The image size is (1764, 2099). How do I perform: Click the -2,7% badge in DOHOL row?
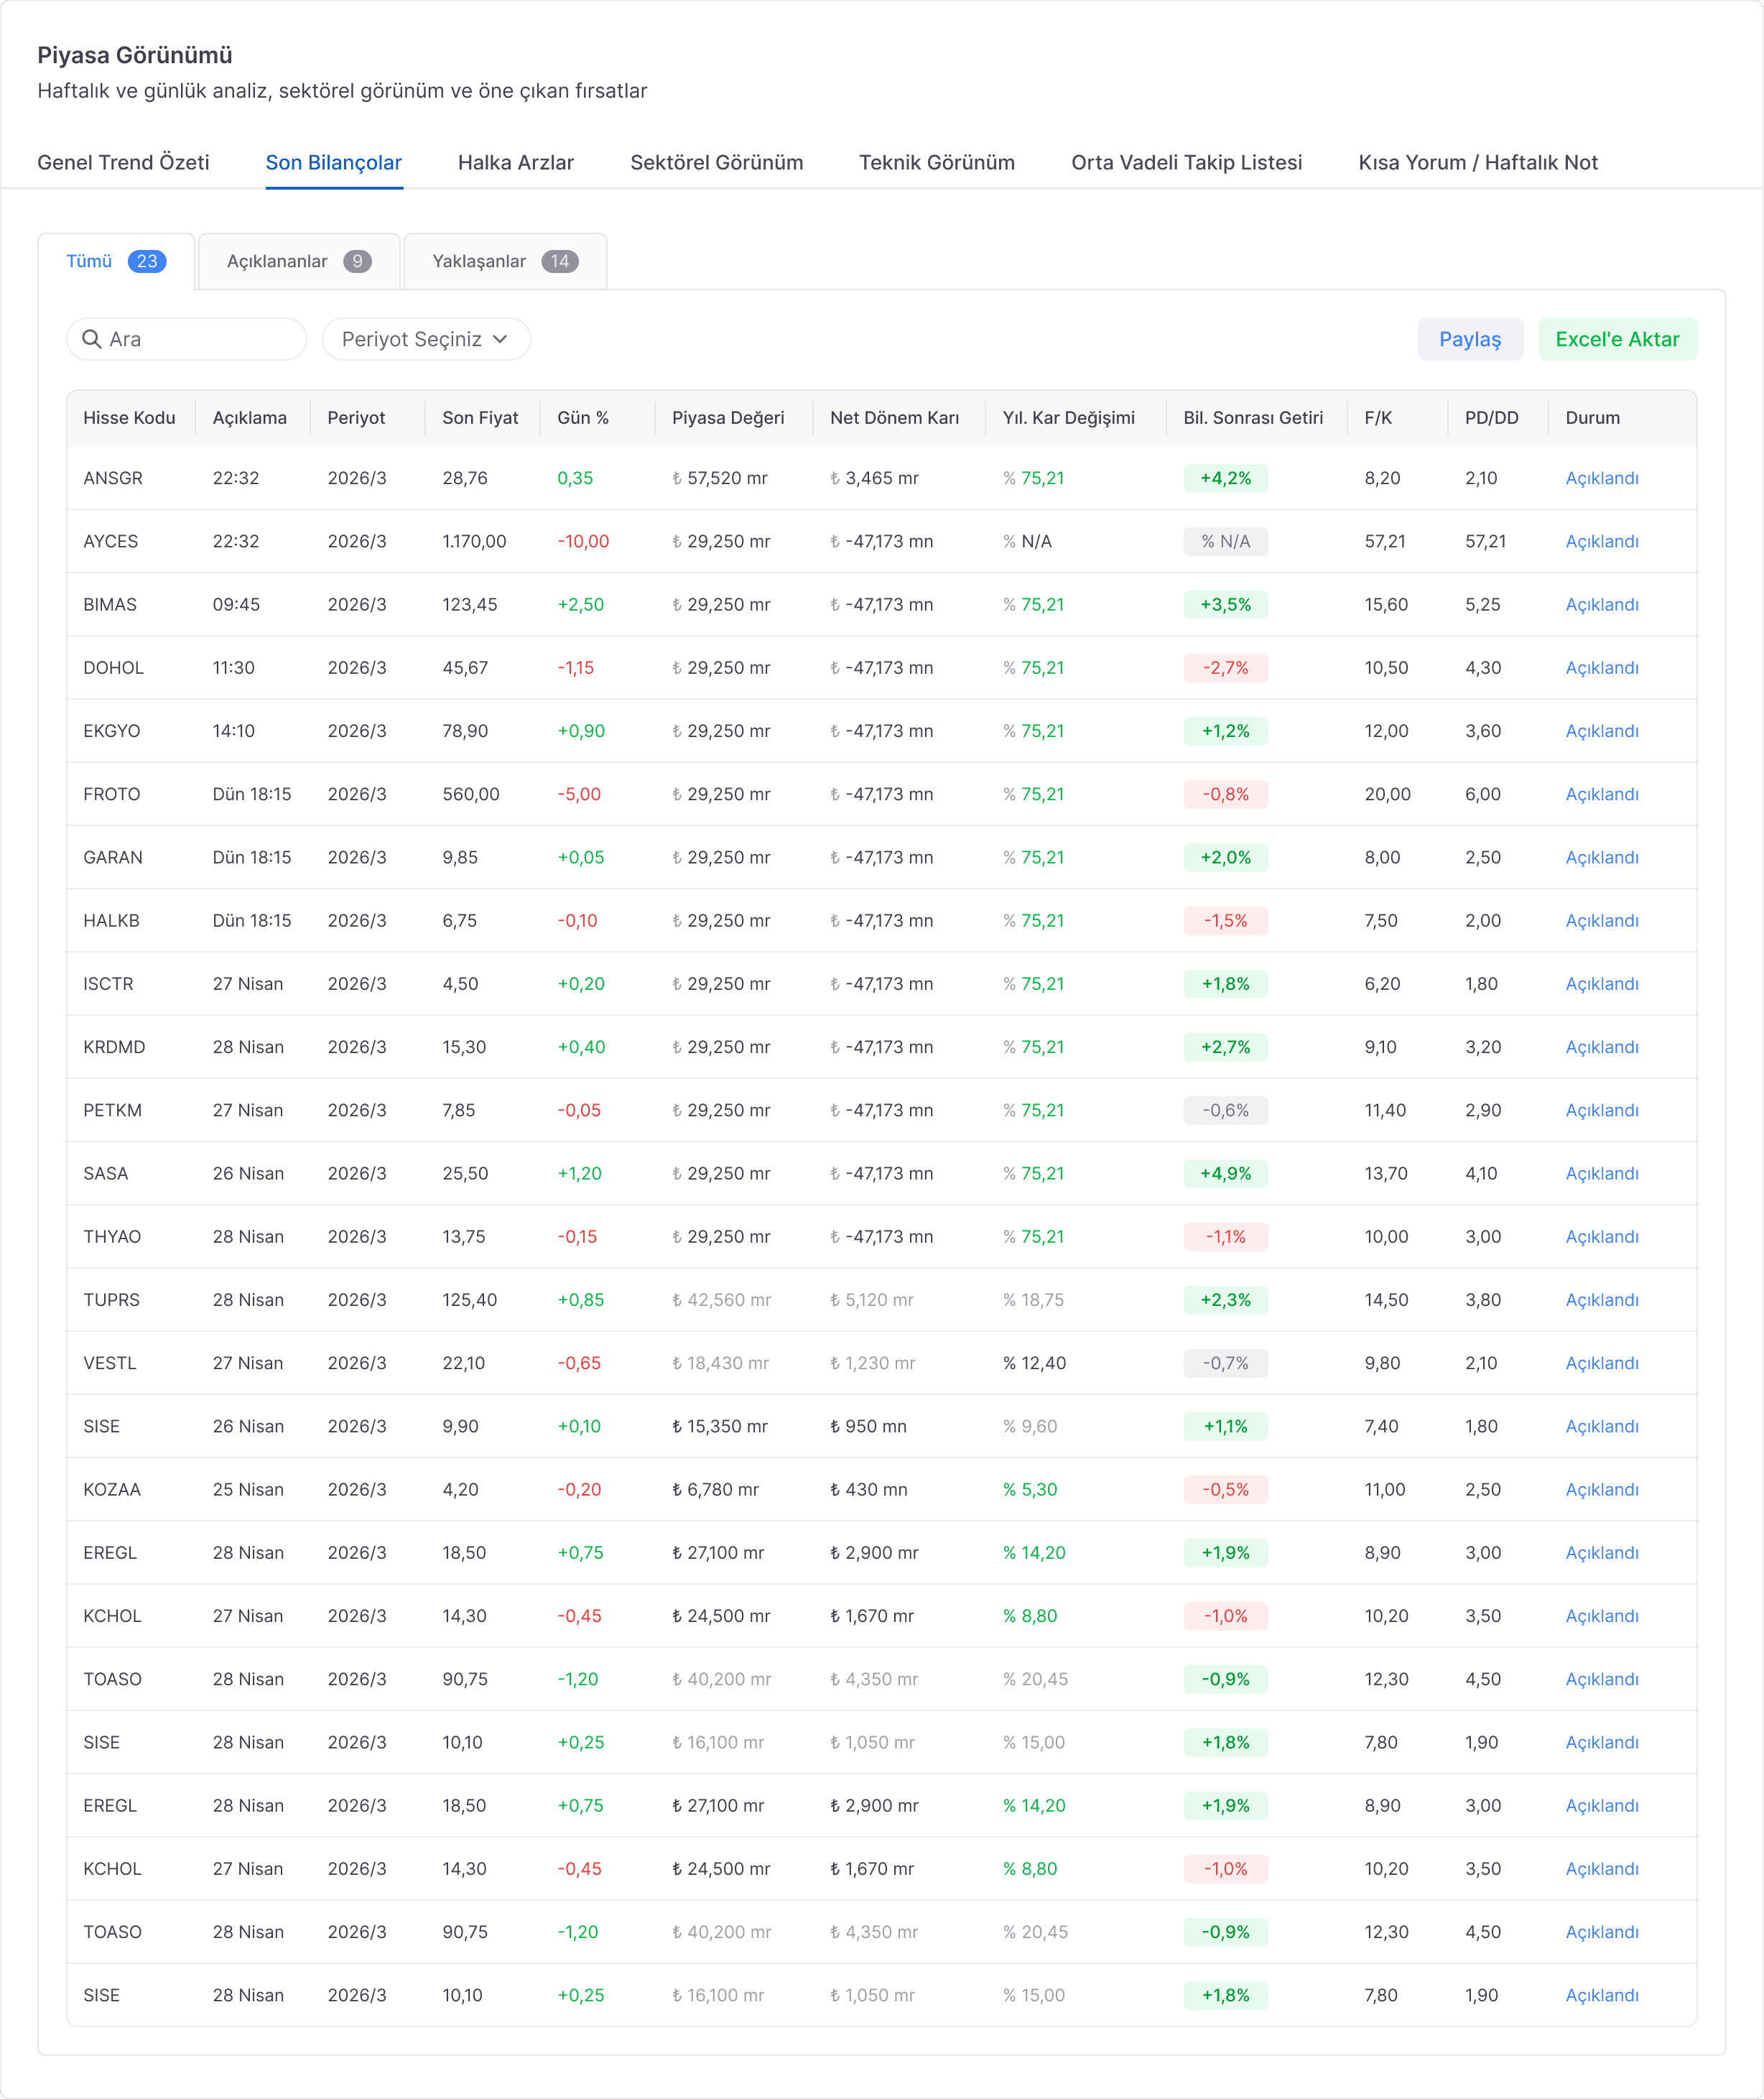pyautogui.click(x=1225, y=667)
